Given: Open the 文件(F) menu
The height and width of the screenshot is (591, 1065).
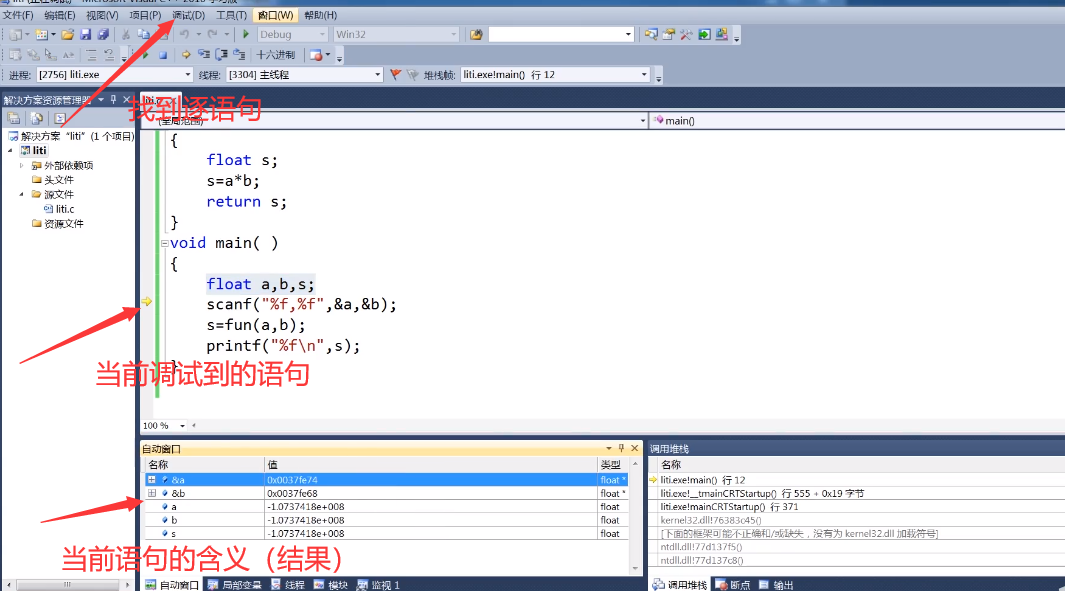Looking at the screenshot, I should click(18, 15).
